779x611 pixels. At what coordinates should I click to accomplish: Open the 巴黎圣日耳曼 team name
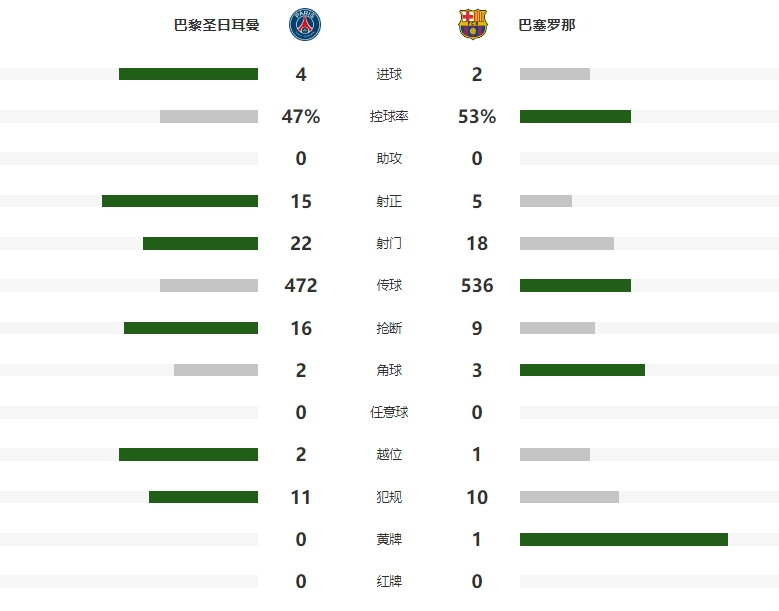point(217,25)
